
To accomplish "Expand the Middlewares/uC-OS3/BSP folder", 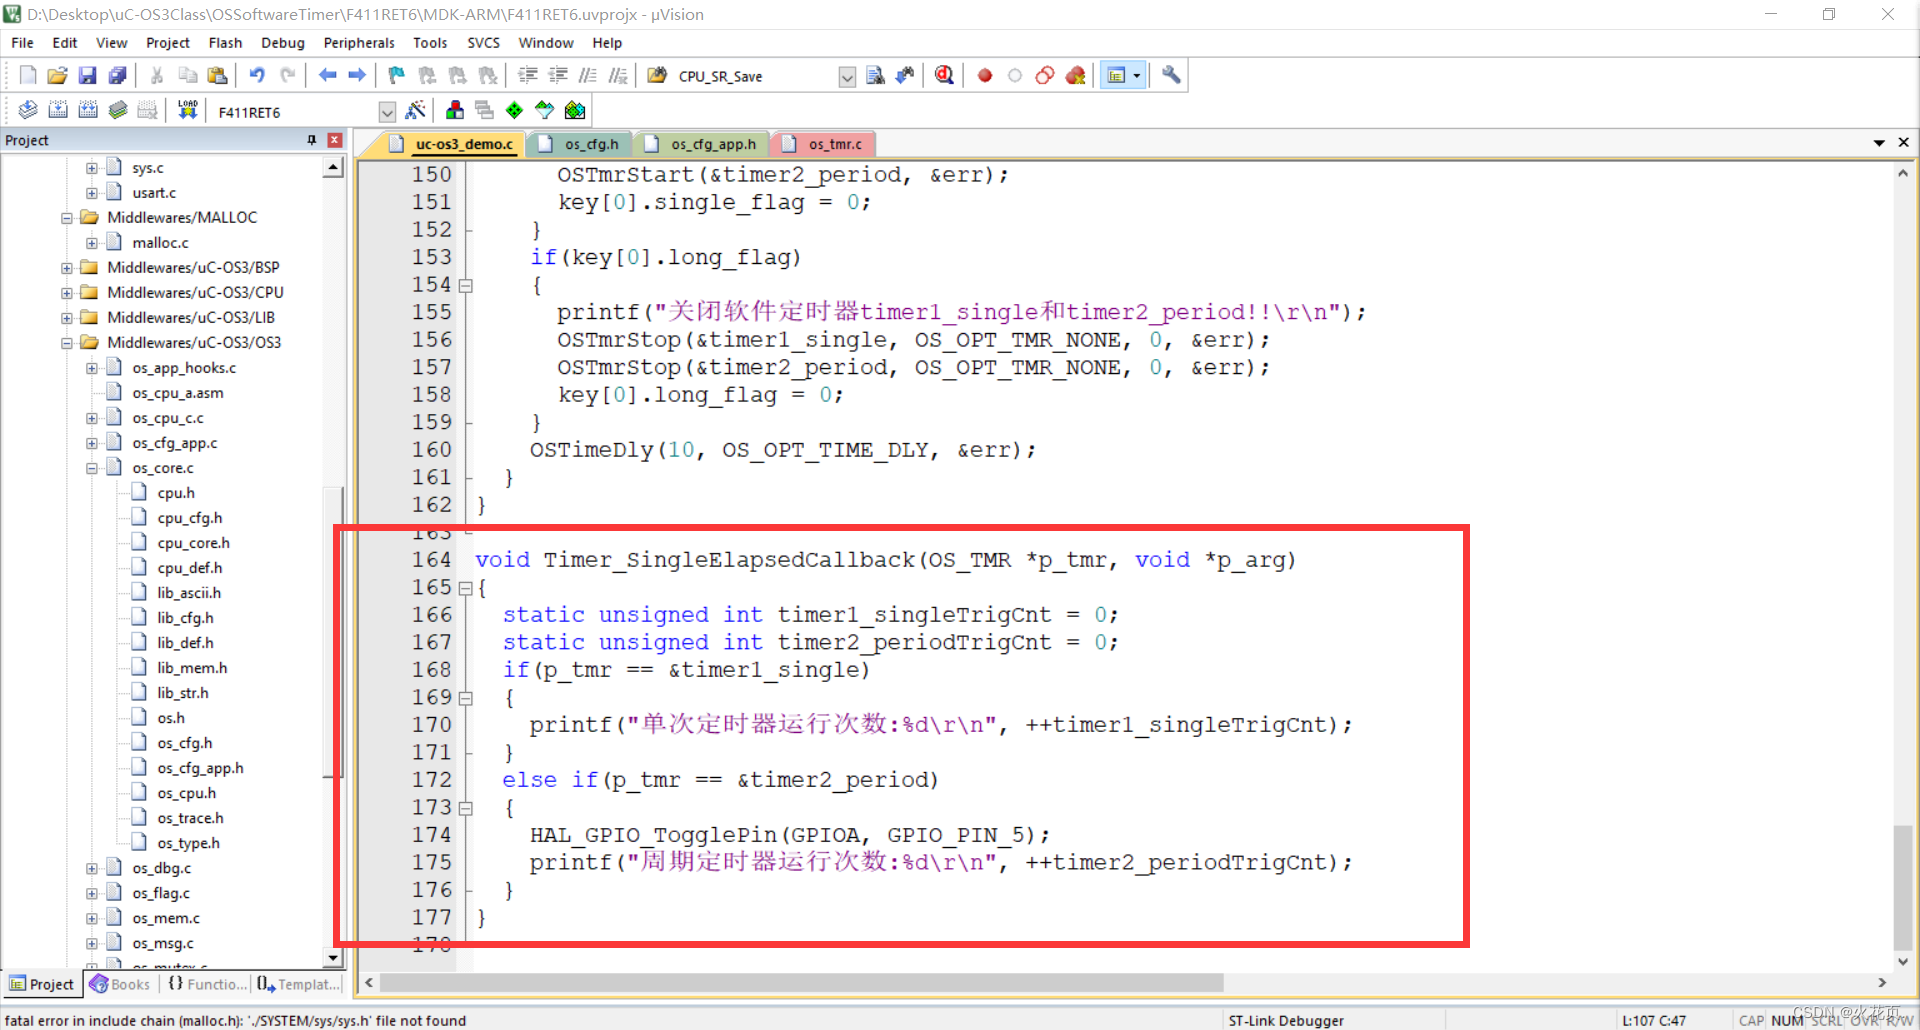I will [x=67, y=268].
